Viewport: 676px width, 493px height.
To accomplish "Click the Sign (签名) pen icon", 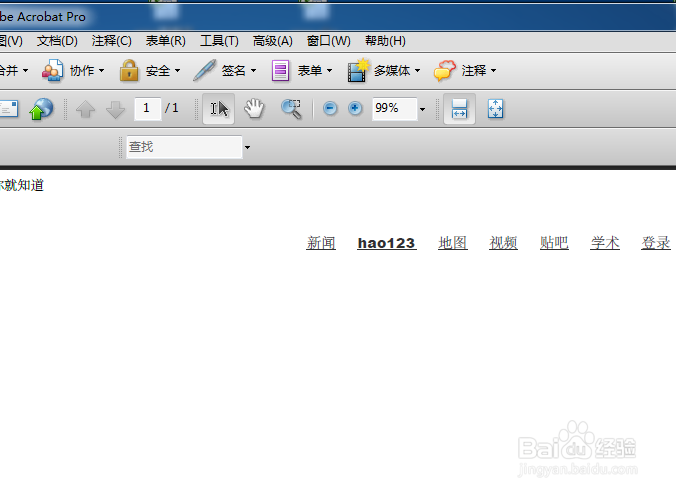I will 204,70.
